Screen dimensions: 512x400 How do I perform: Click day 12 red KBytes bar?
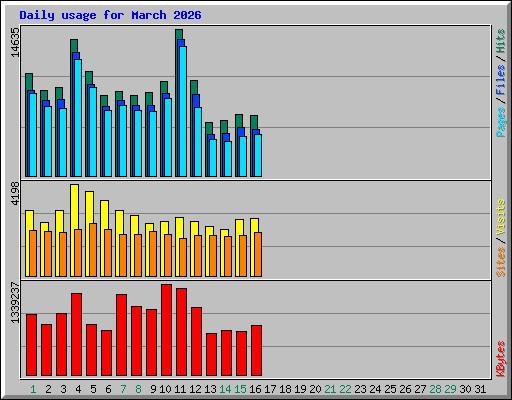coord(196,342)
